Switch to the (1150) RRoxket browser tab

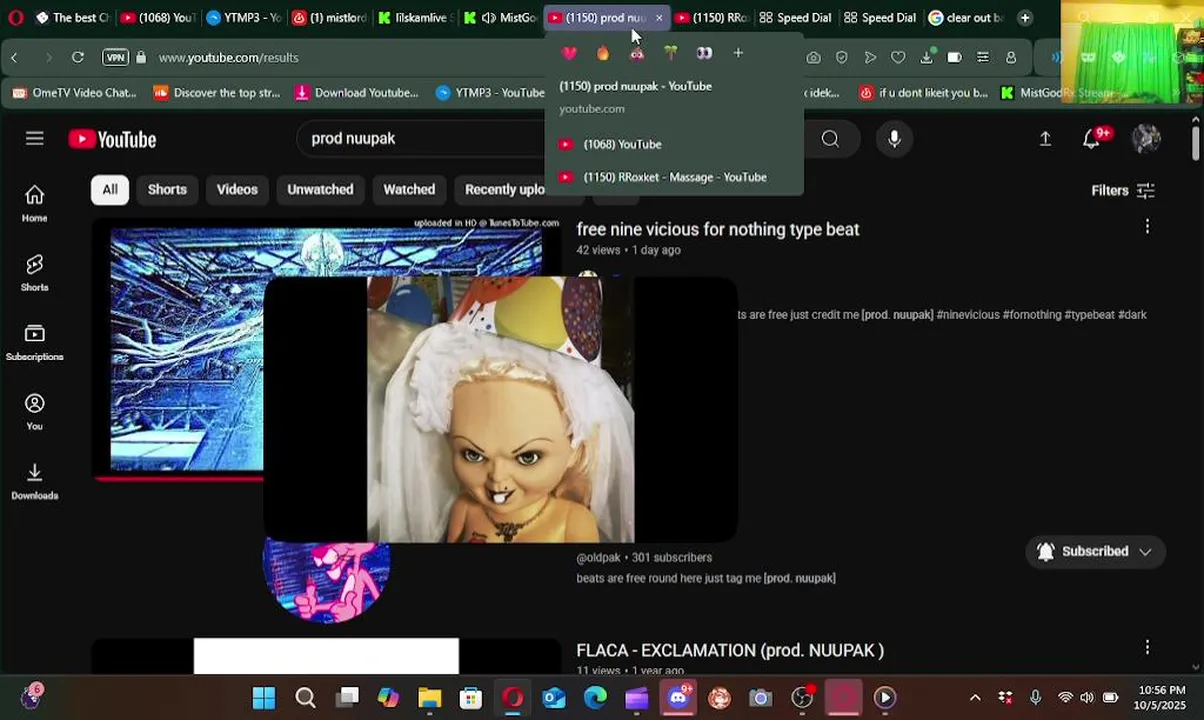point(711,17)
